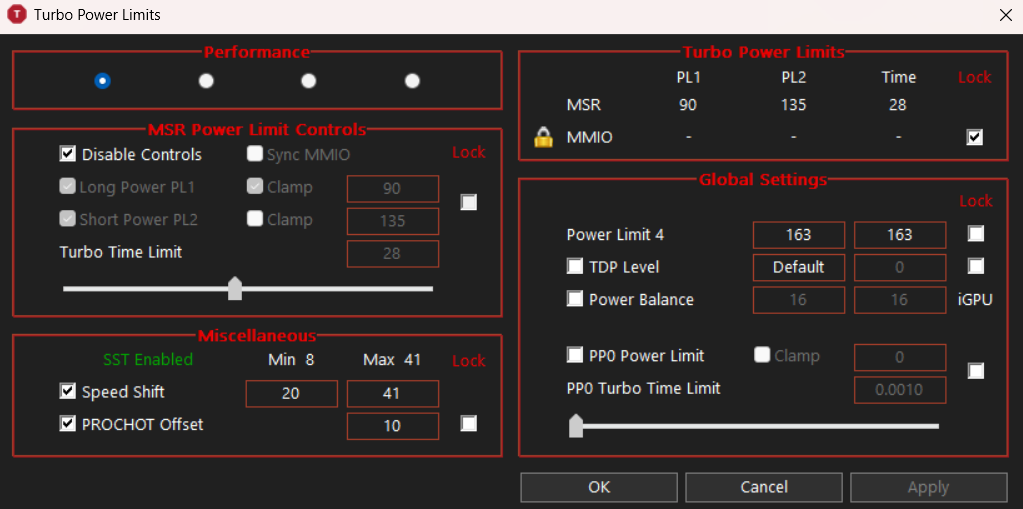Screen dimensions: 1023x509
Task: Enable the PP0 Power Limit checkbox
Action: click(575, 355)
